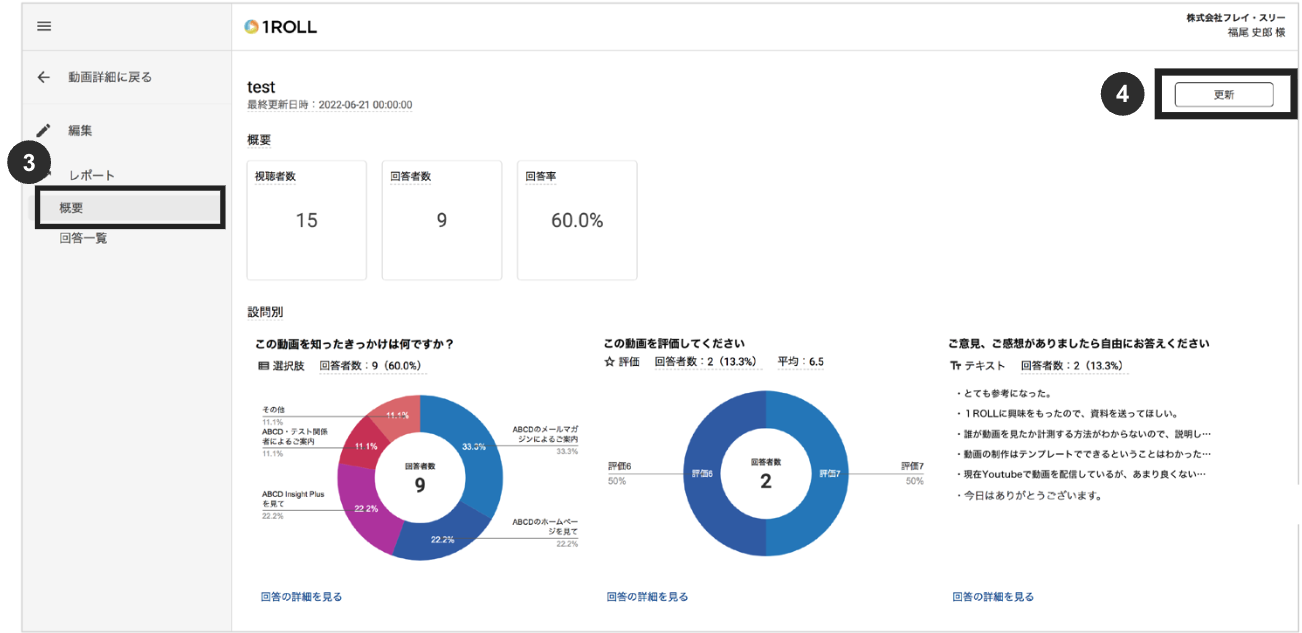Open 回答の詳細を見る under the first question chart
The height and width of the screenshot is (633, 1302).
point(303,596)
